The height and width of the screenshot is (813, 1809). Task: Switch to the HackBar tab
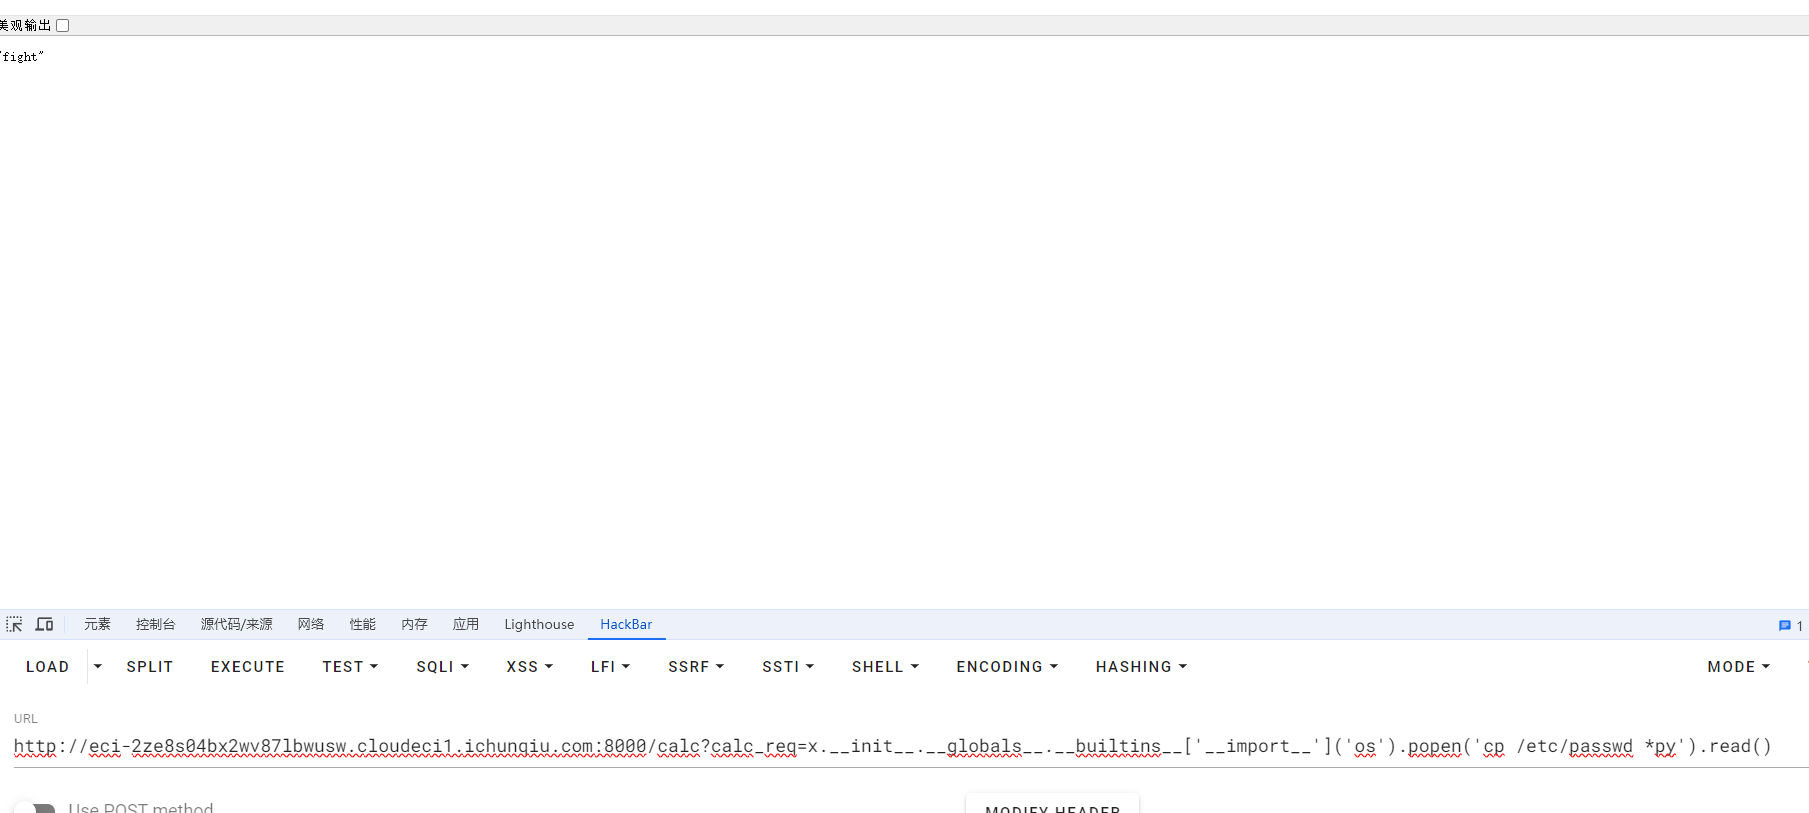[x=626, y=624]
